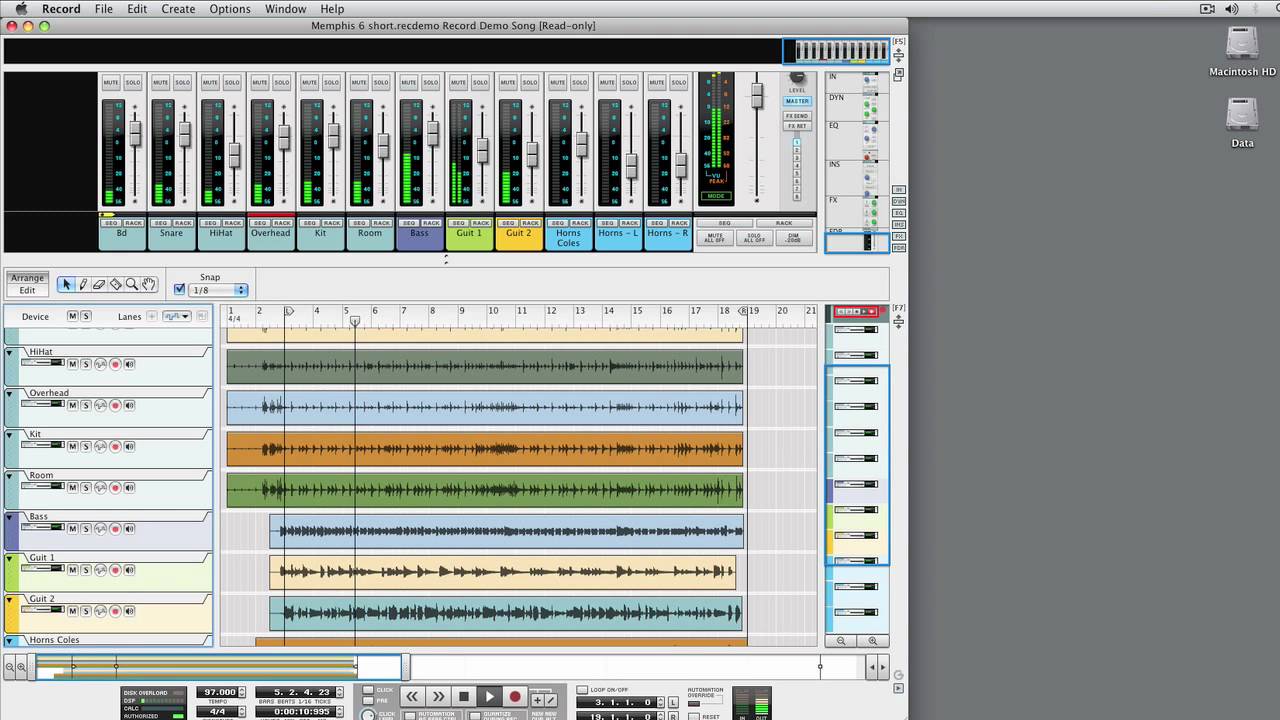
Task: Select the arrow Selection tool
Action: 67,285
